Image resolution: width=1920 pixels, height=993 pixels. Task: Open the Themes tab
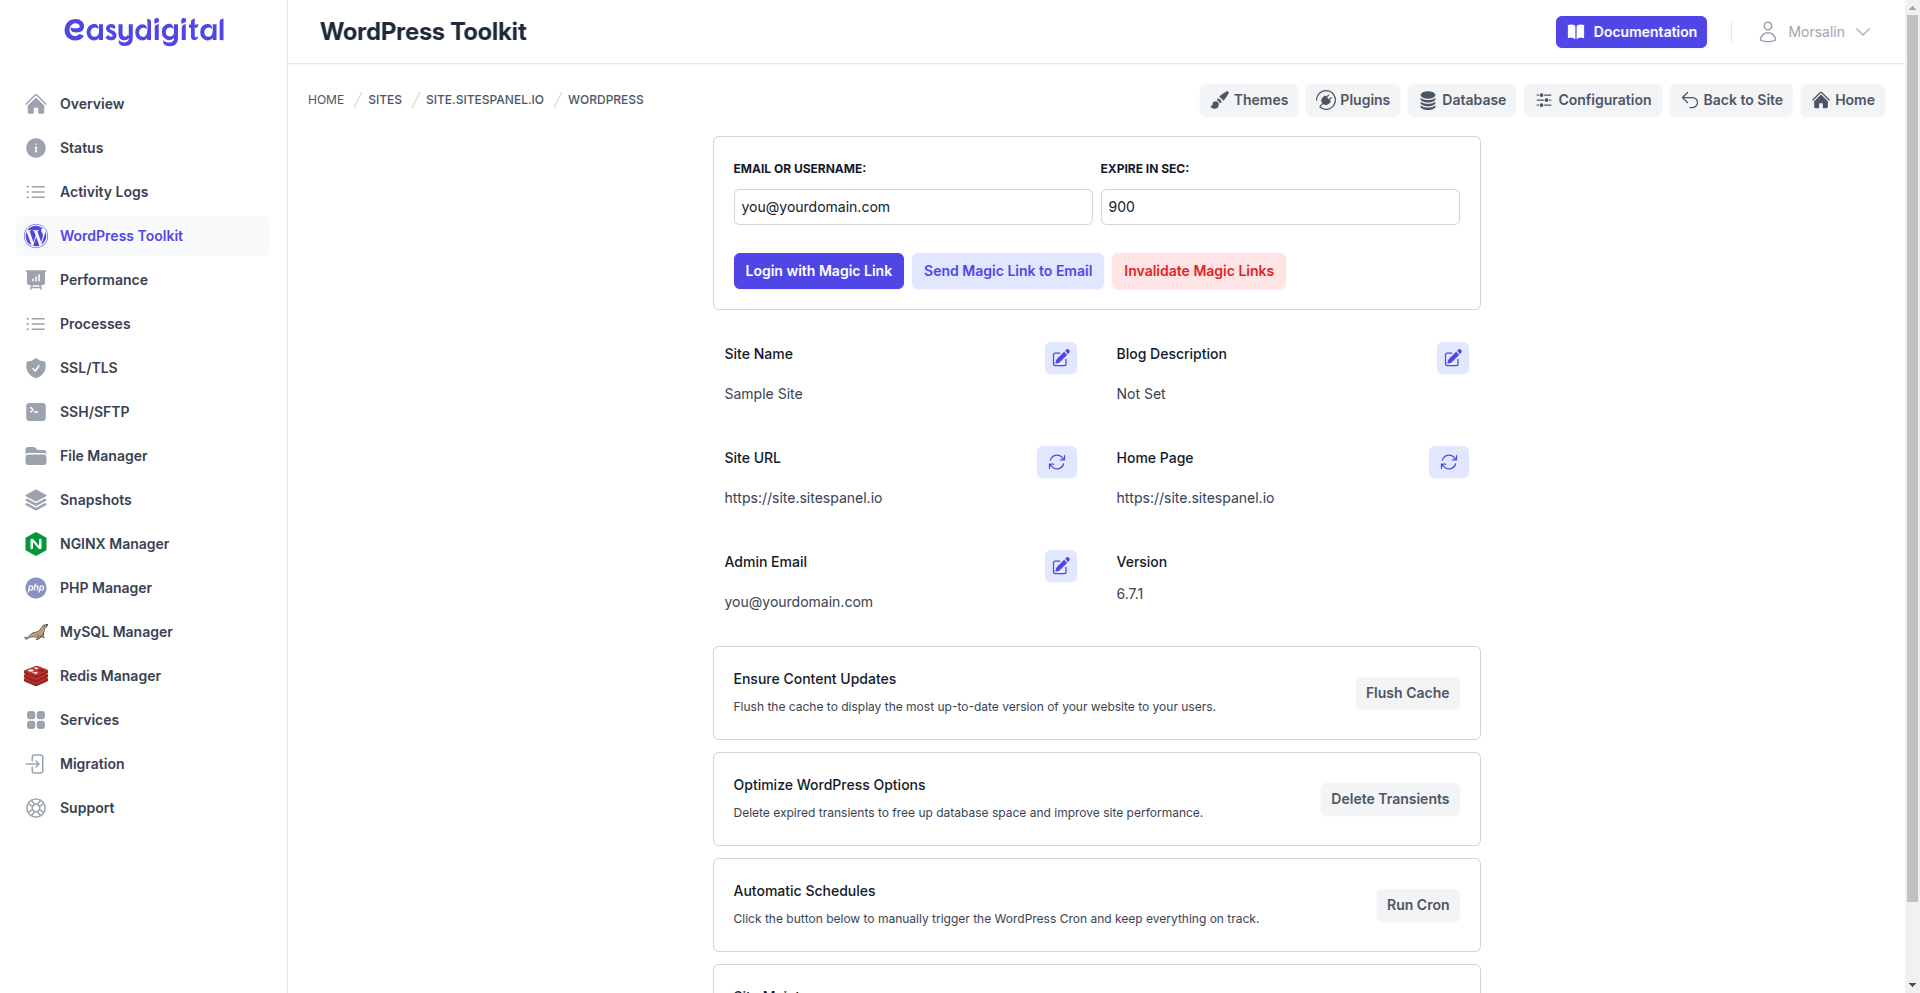(1248, 100)
